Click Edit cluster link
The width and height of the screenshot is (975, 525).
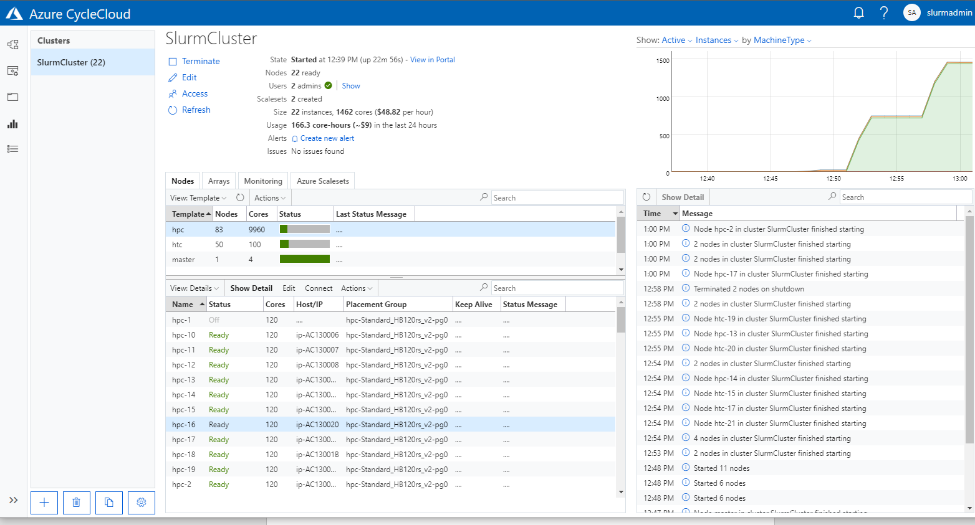click(x=189, y=77)
